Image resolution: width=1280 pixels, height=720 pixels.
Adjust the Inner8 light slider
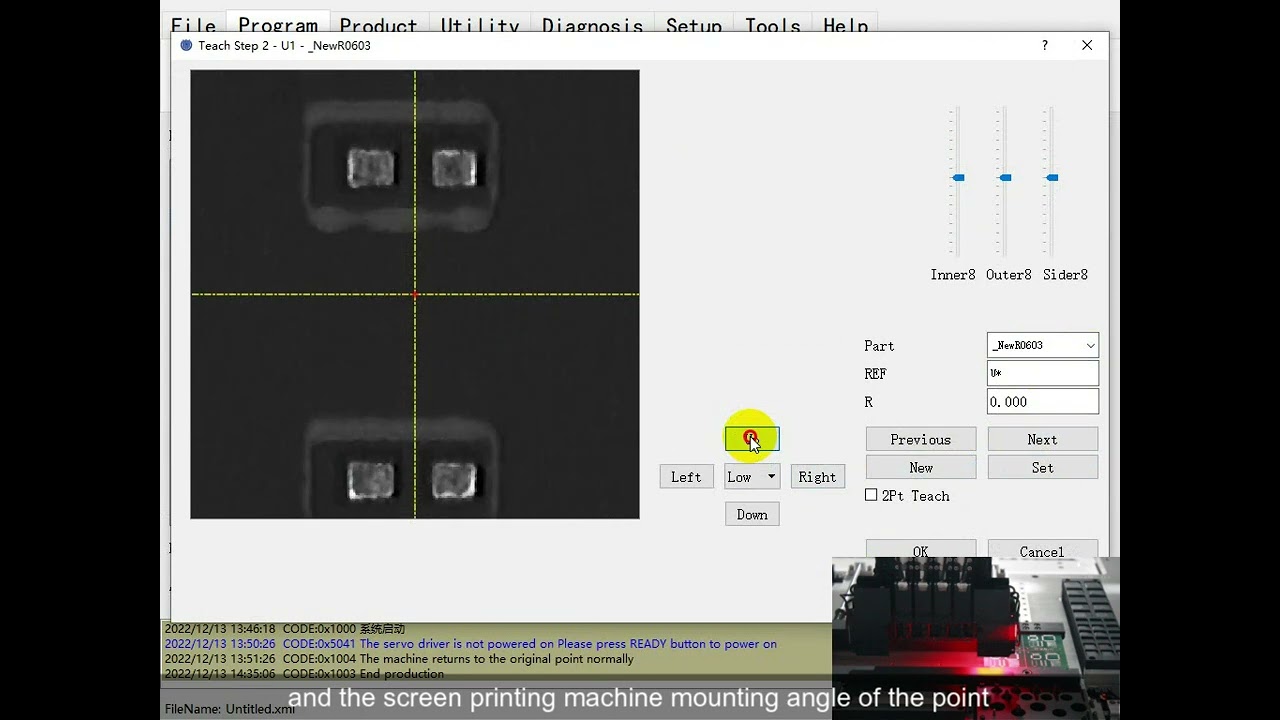pos(958,178)
